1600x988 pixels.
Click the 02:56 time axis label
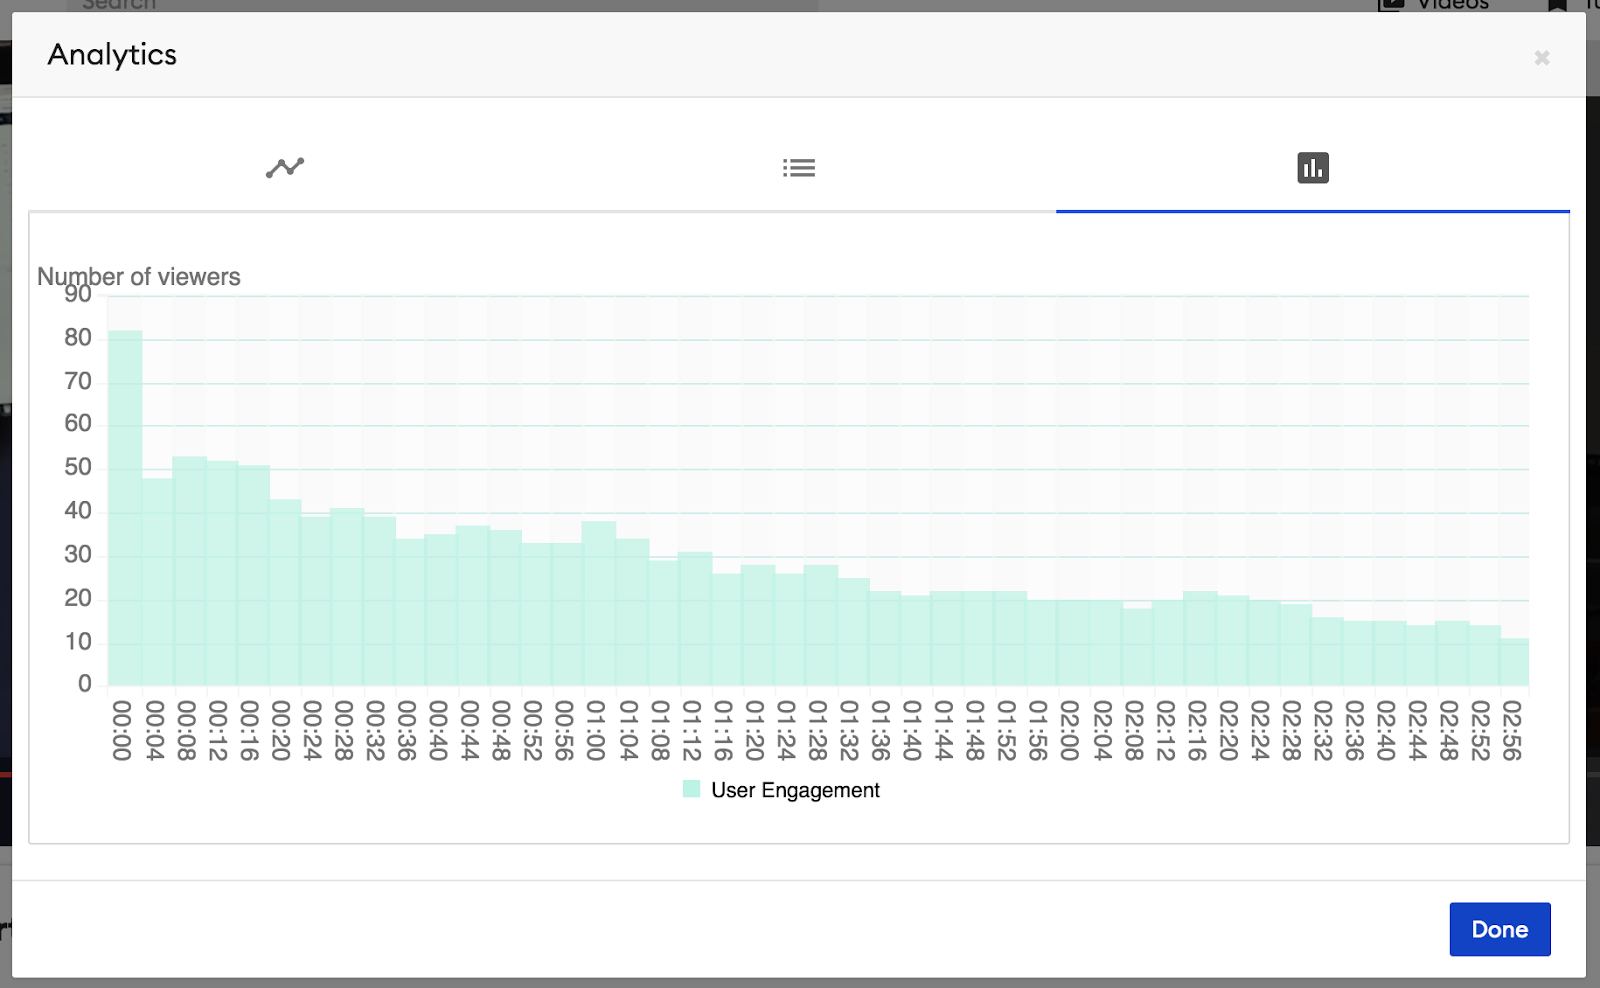point(1512,731)
